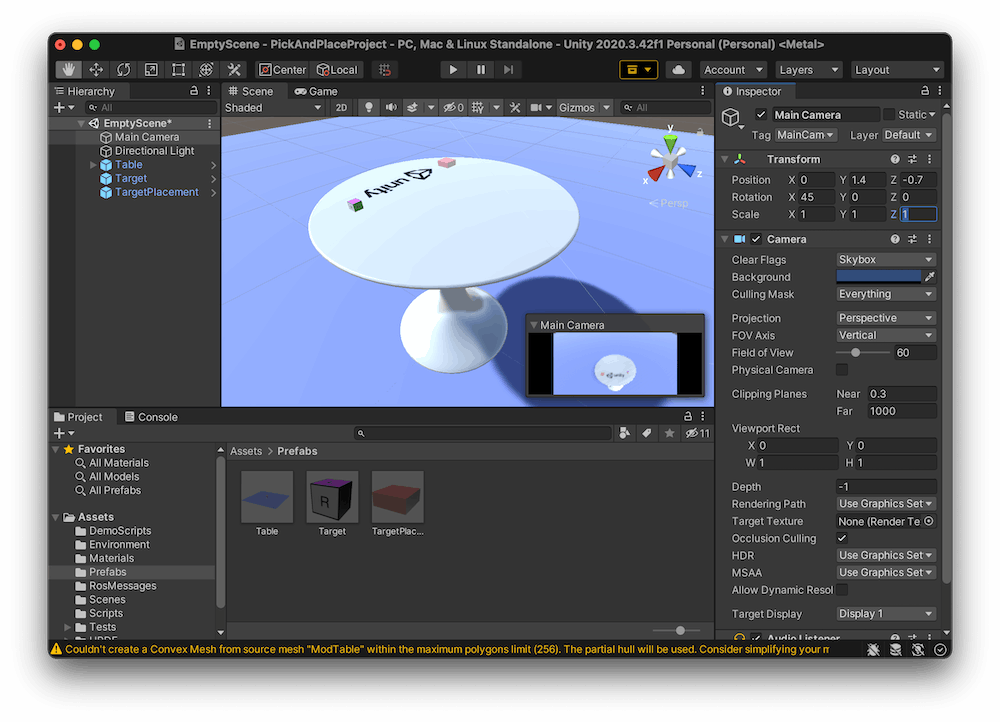Toggle 2D scene view mode
This screenshot has height=722, width=1000.
pyautogui.click(x=342, y=108)
